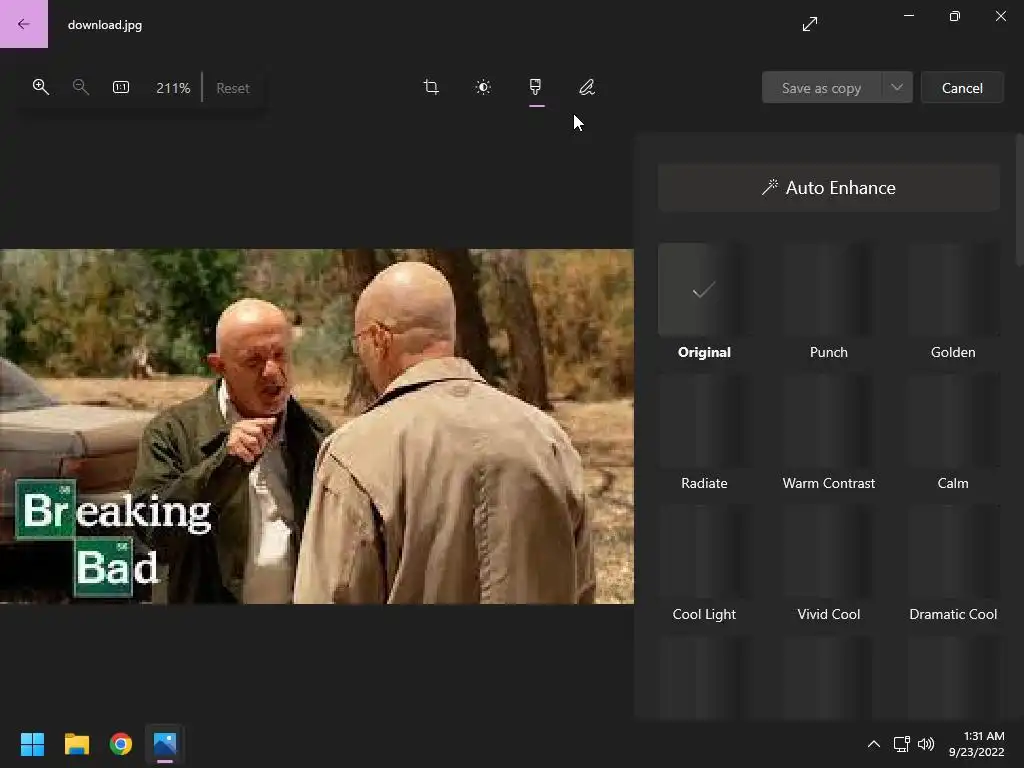Set the zoom to actual size 1:1
The image size is (1024, 768).
[121, 87]
